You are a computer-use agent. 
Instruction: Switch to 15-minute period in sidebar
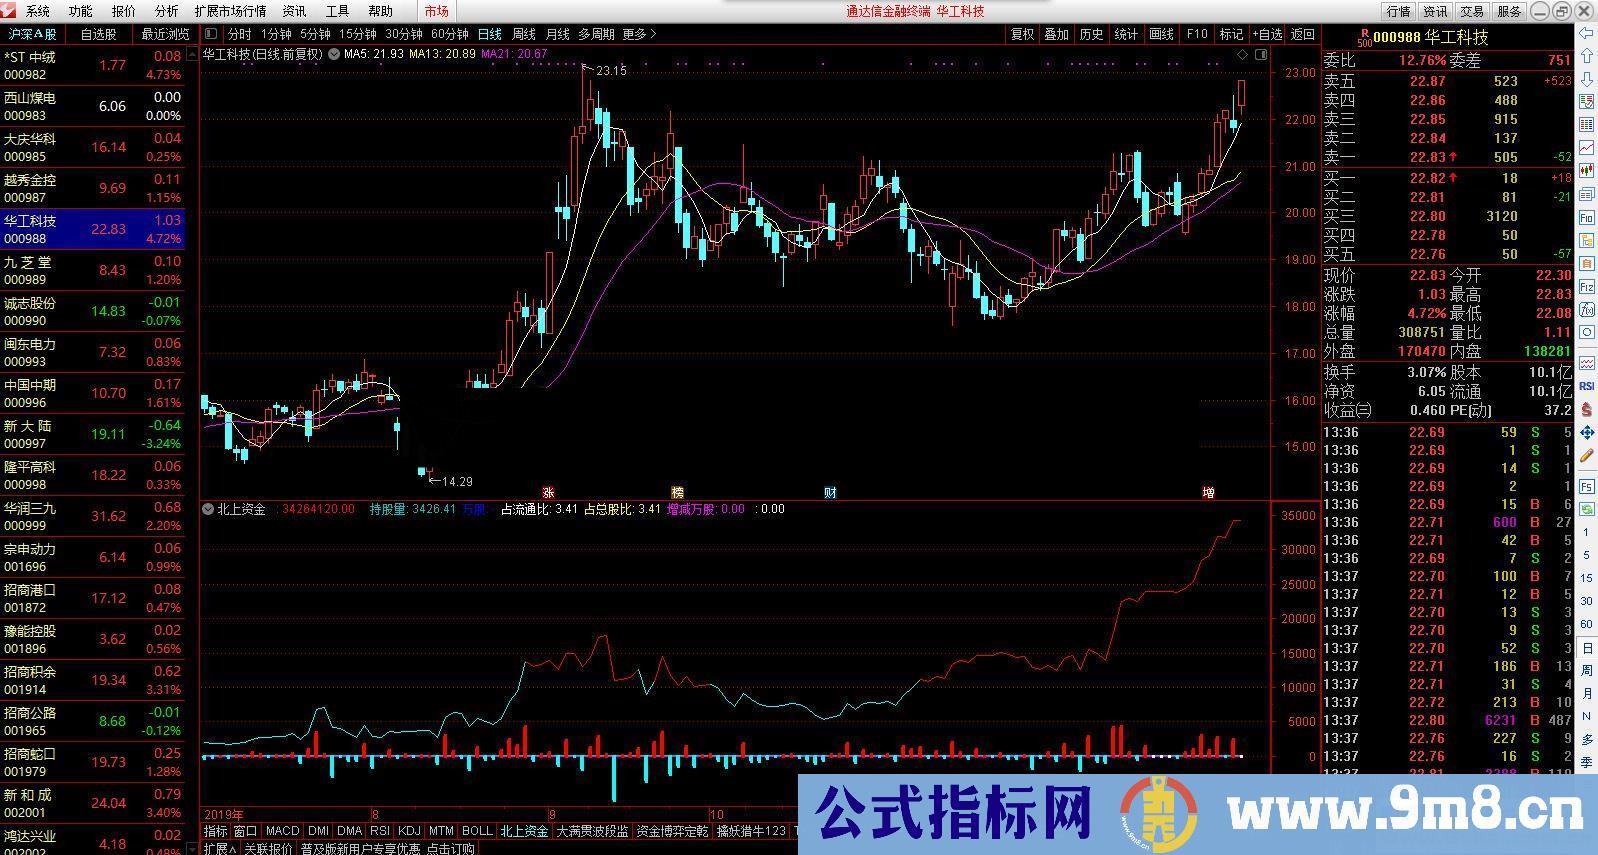pyautogui.click(x=1586, y=578)
